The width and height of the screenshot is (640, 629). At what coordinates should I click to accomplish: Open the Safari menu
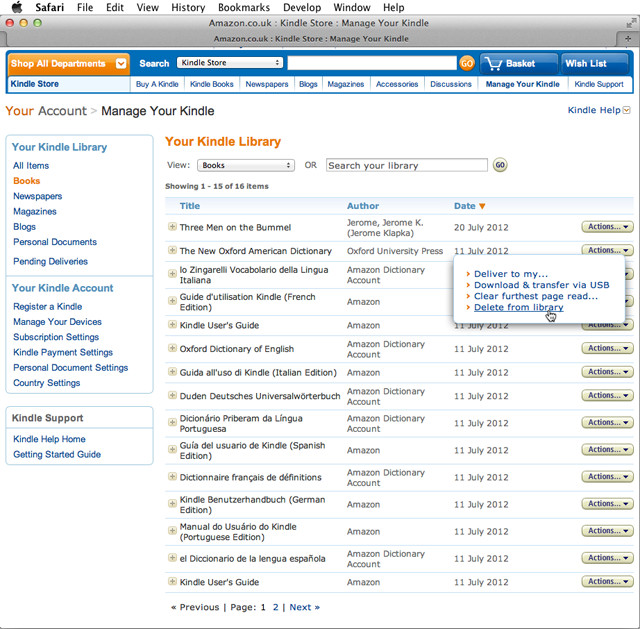(x=49, y=7)
